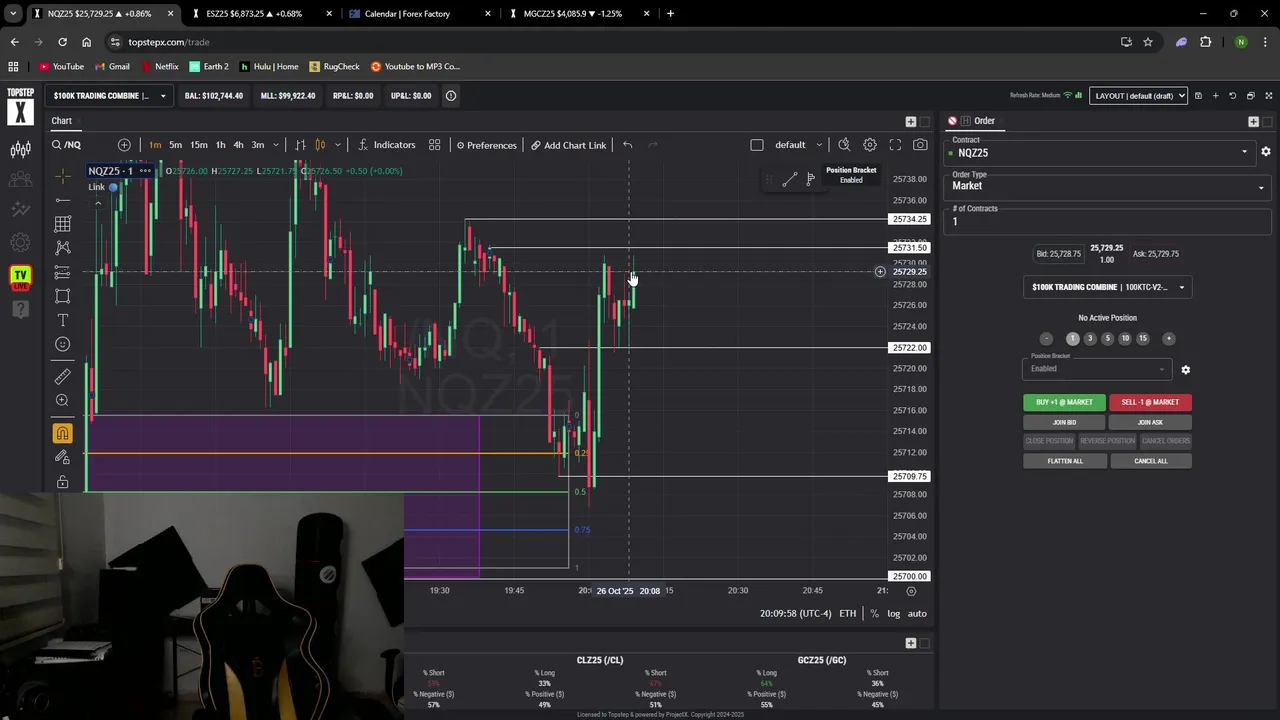Decrease contracts with minus button
This screenshot has height=720, width=1280.
[x=1046, y=339]
